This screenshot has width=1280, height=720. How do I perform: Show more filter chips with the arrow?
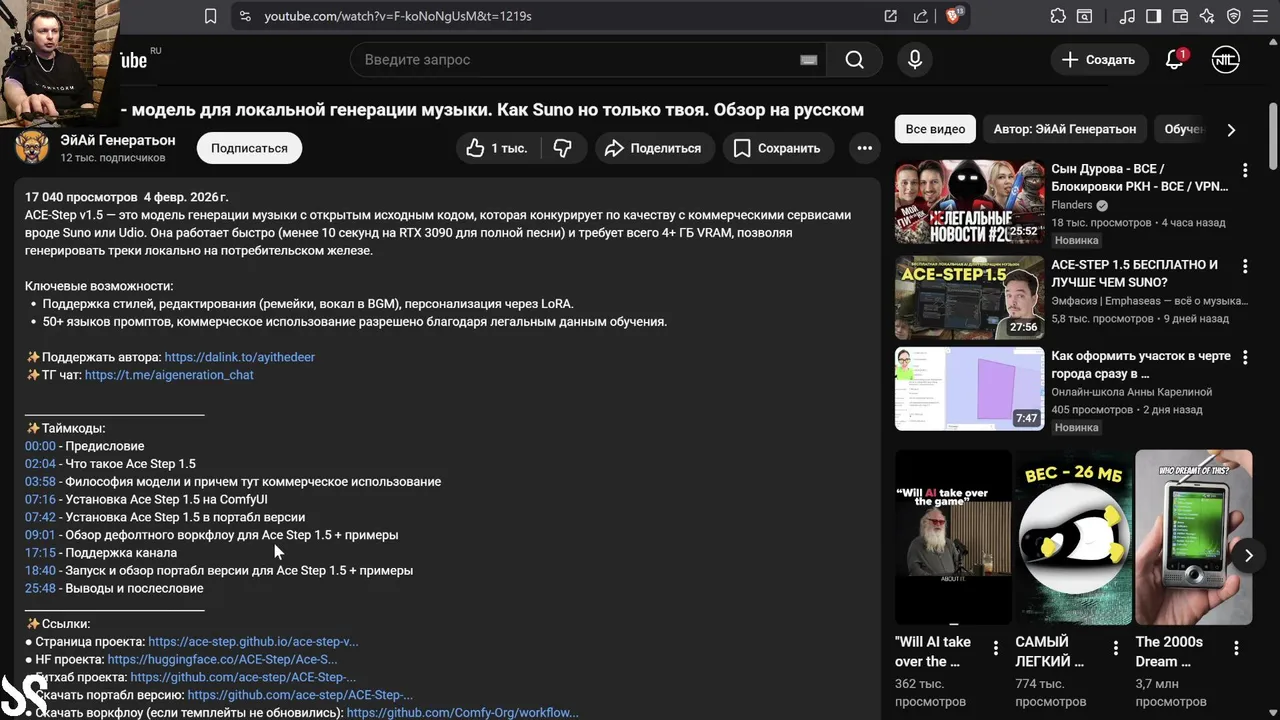click(x=1231, y=130)
